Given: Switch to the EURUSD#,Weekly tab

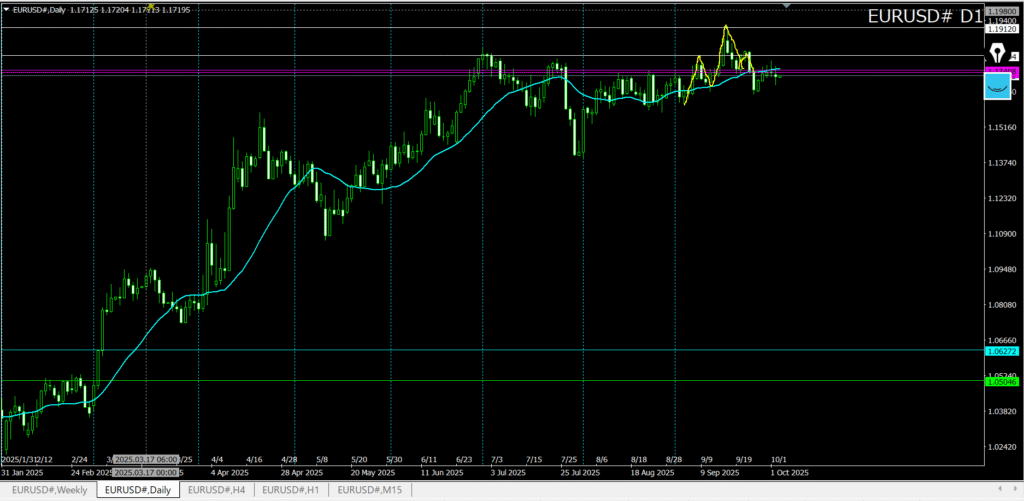Looking at the screenshot, I should pyautogui.click(x=48, y=489).
